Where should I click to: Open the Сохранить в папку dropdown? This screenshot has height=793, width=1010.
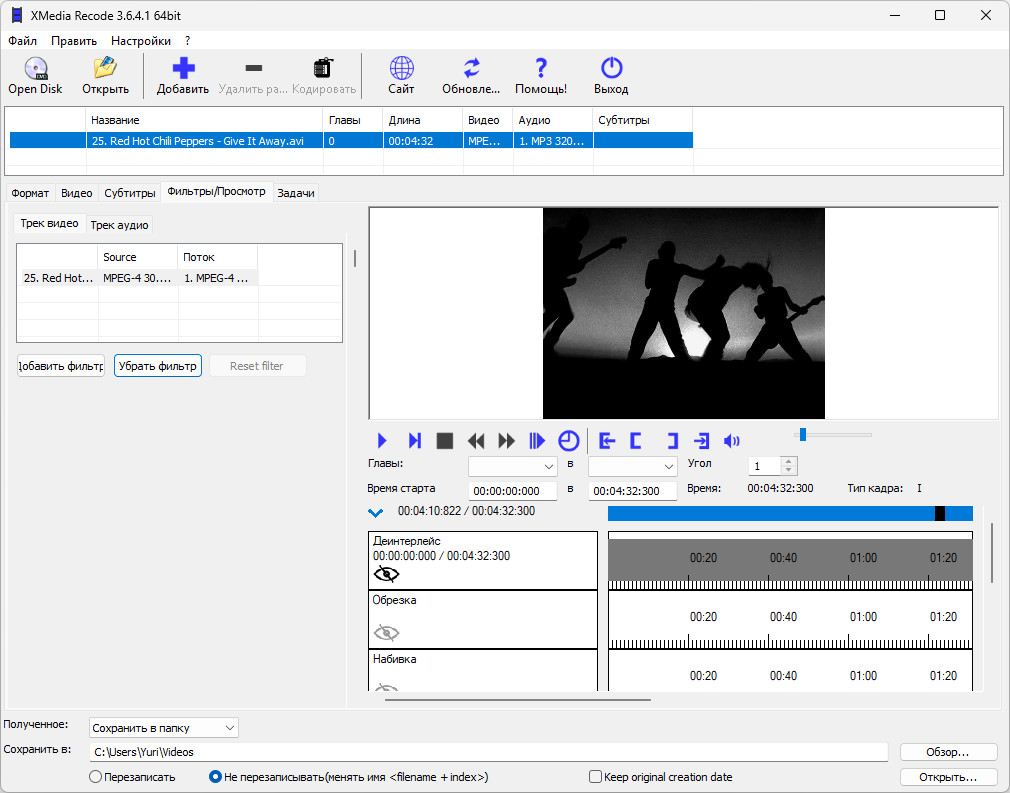pyautogui.click(x=164, y=728)
